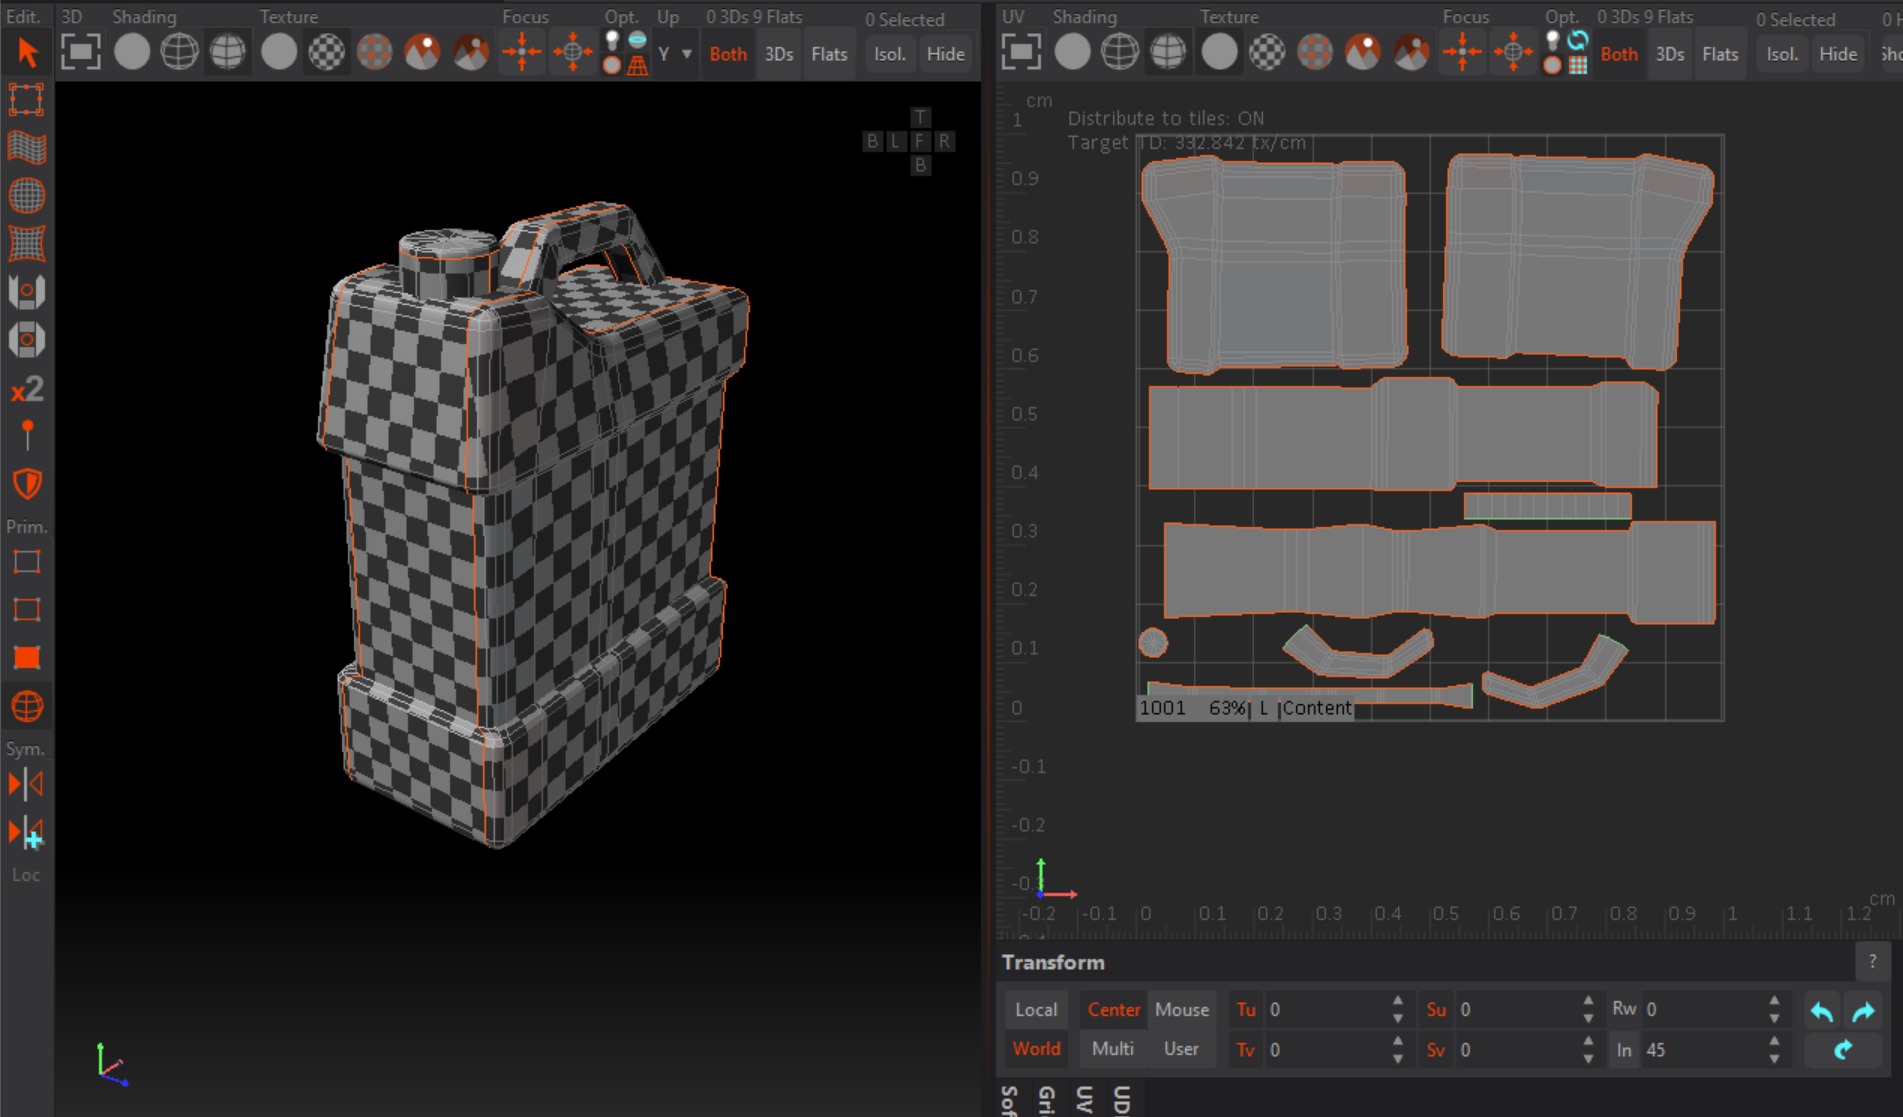The height and width of the screenshot is (1117, 1903).
Task: Set wireframe shading in the 3D view
Action: click(x=179, y=52)
